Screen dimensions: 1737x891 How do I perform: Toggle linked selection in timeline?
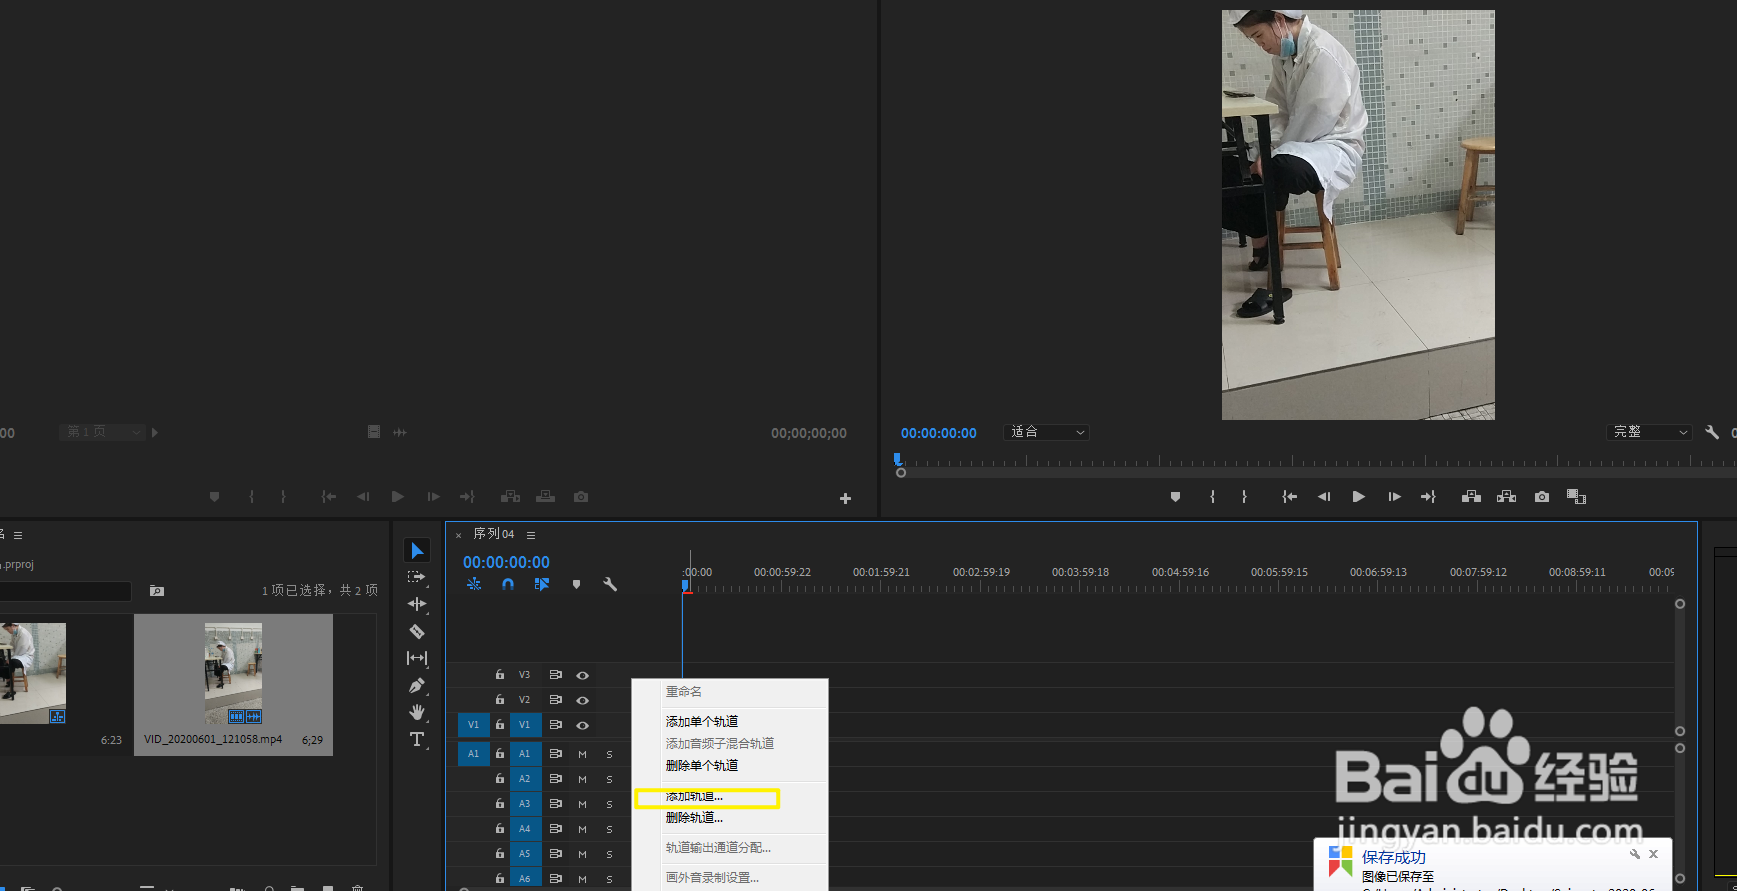pos(542,584)
